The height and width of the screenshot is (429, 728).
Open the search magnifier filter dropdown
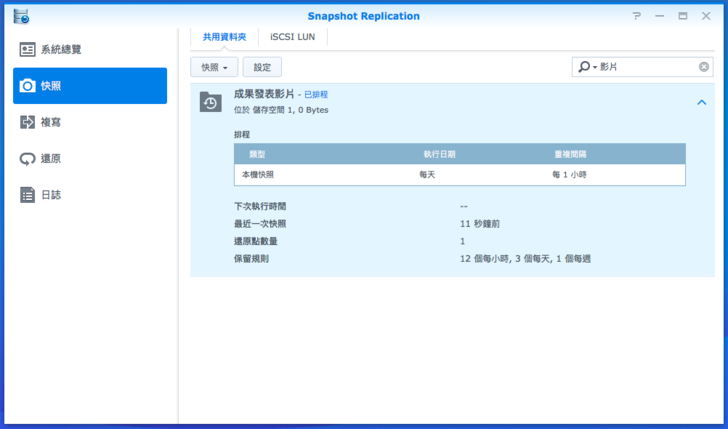click(x=587, y=67)
